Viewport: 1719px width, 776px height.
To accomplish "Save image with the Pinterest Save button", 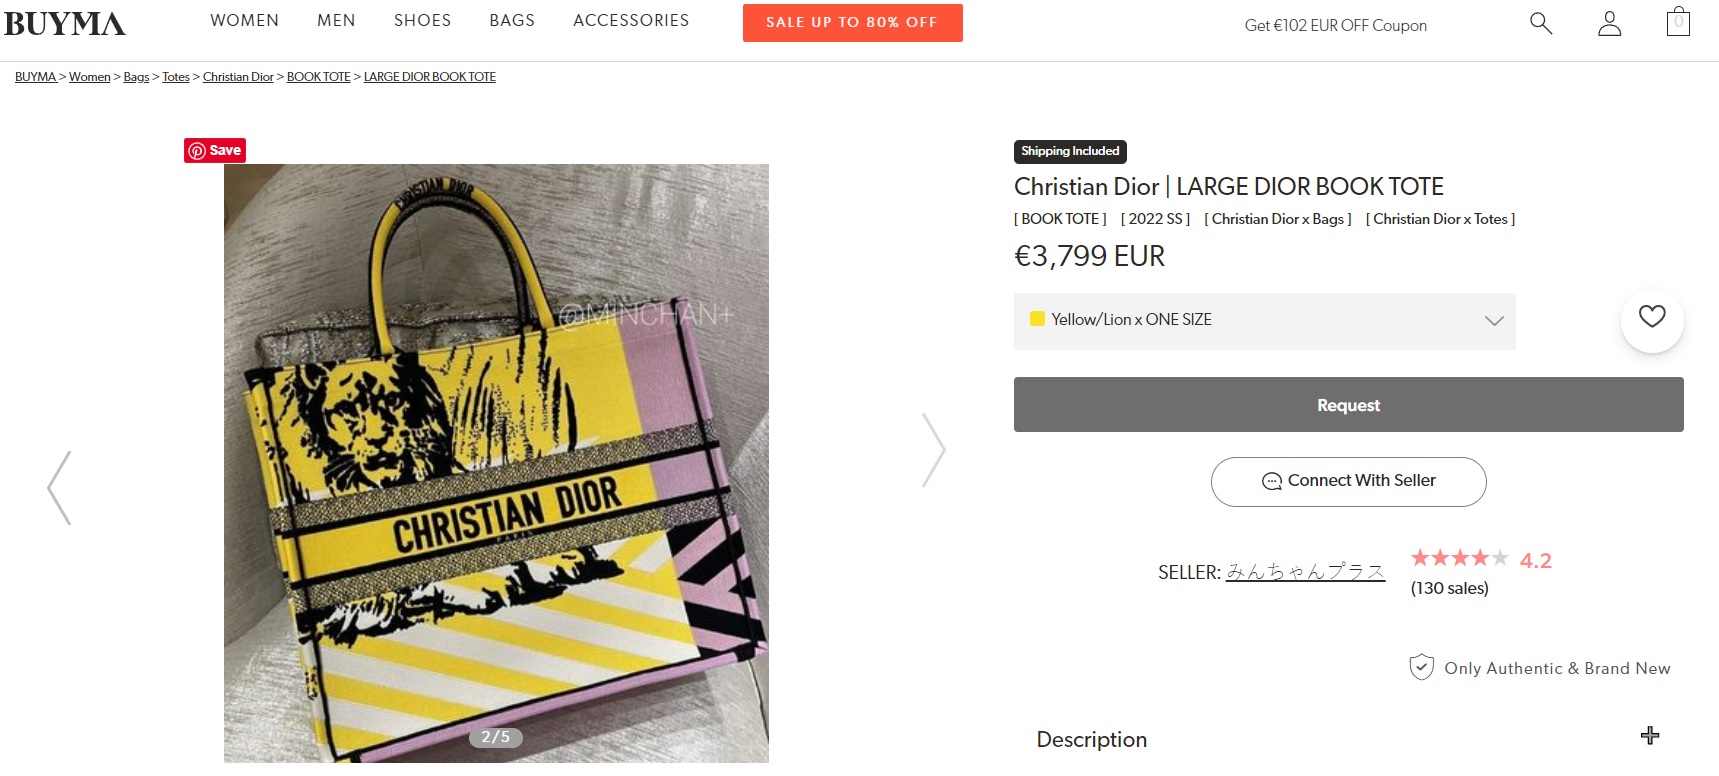I will [215, 150].
